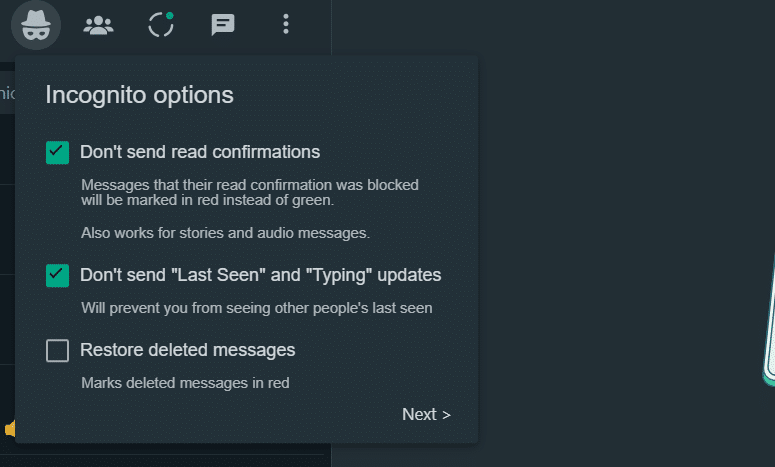
Task: Click the "Will prevent you from seeing" description
Action: (257, 308)
